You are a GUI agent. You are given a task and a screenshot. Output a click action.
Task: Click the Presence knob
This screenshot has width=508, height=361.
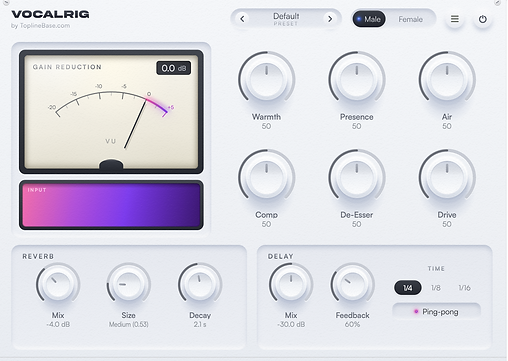click(x=357, y=79)
